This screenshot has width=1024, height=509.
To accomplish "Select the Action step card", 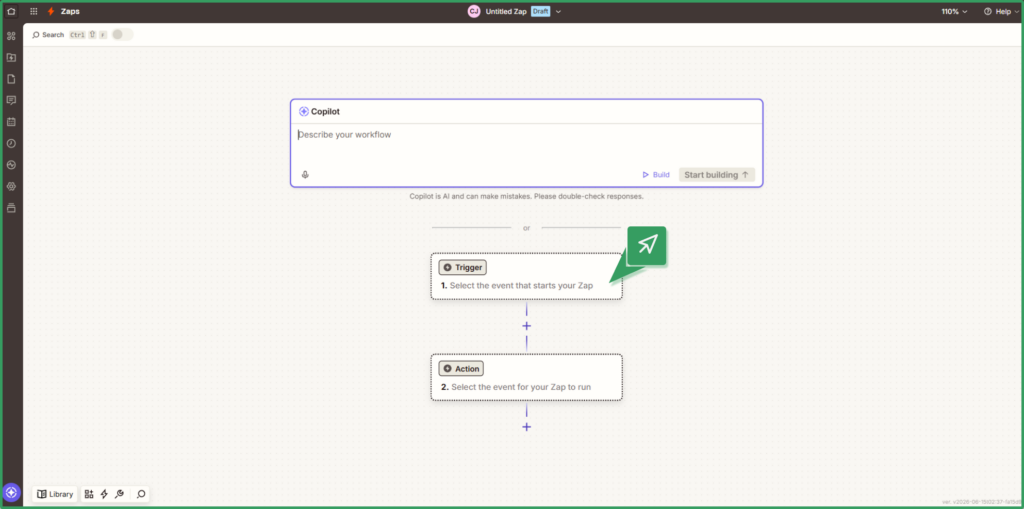I will click(x=526, y=377).
